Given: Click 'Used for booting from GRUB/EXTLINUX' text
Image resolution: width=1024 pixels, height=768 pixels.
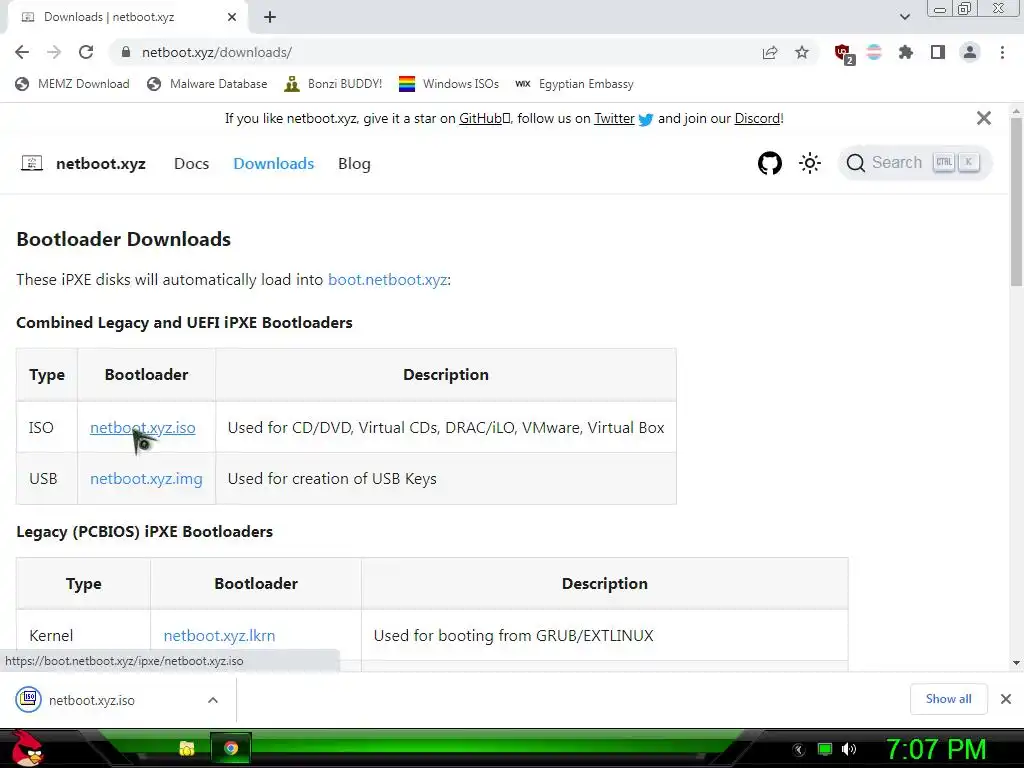Looking at the screenshot, I should (513, 635).
